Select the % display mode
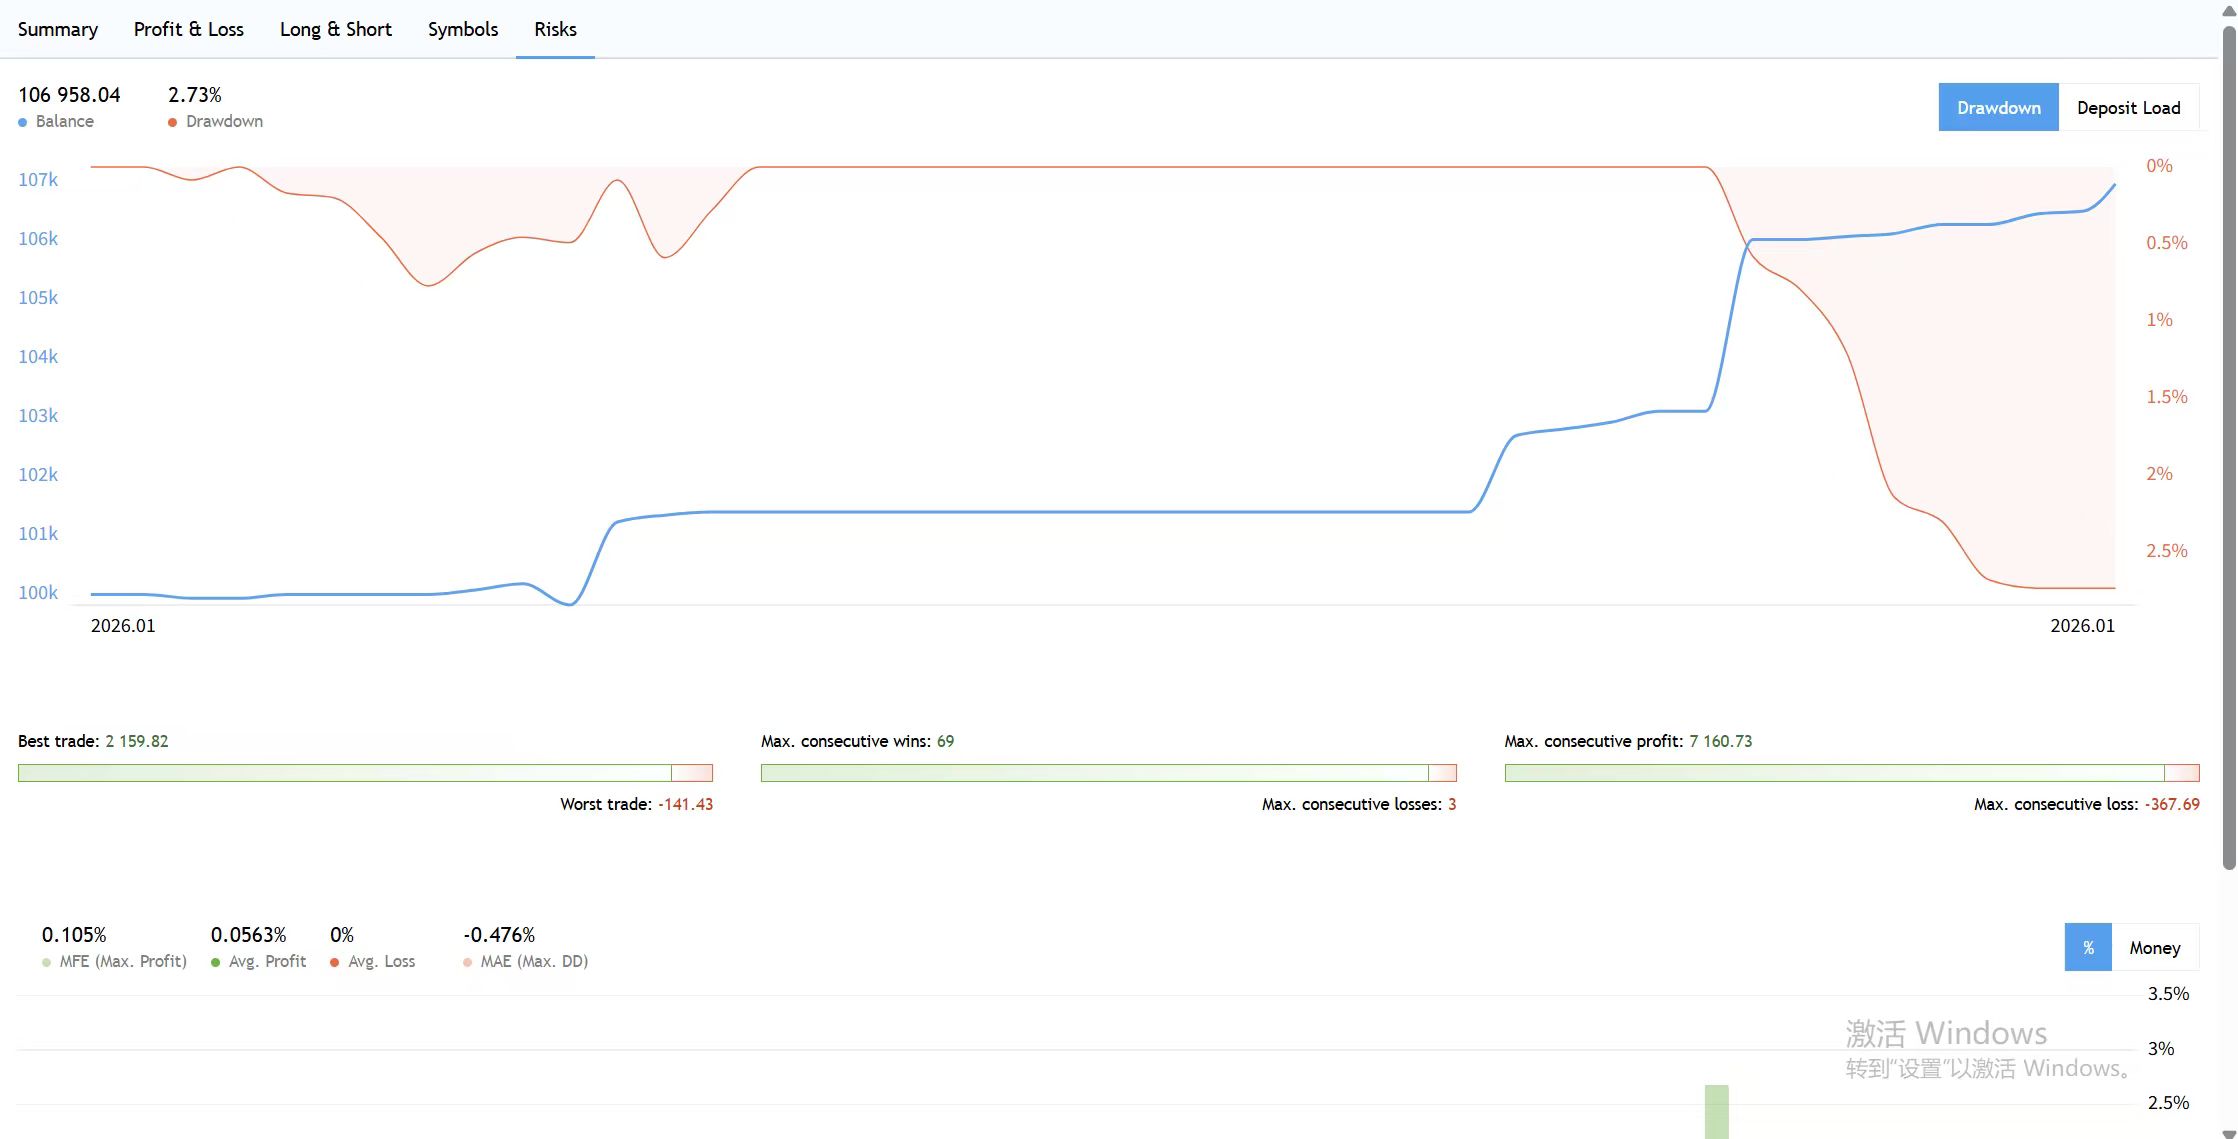Viewport: 2238px width, 1139px height. [x=2088, y=947]
